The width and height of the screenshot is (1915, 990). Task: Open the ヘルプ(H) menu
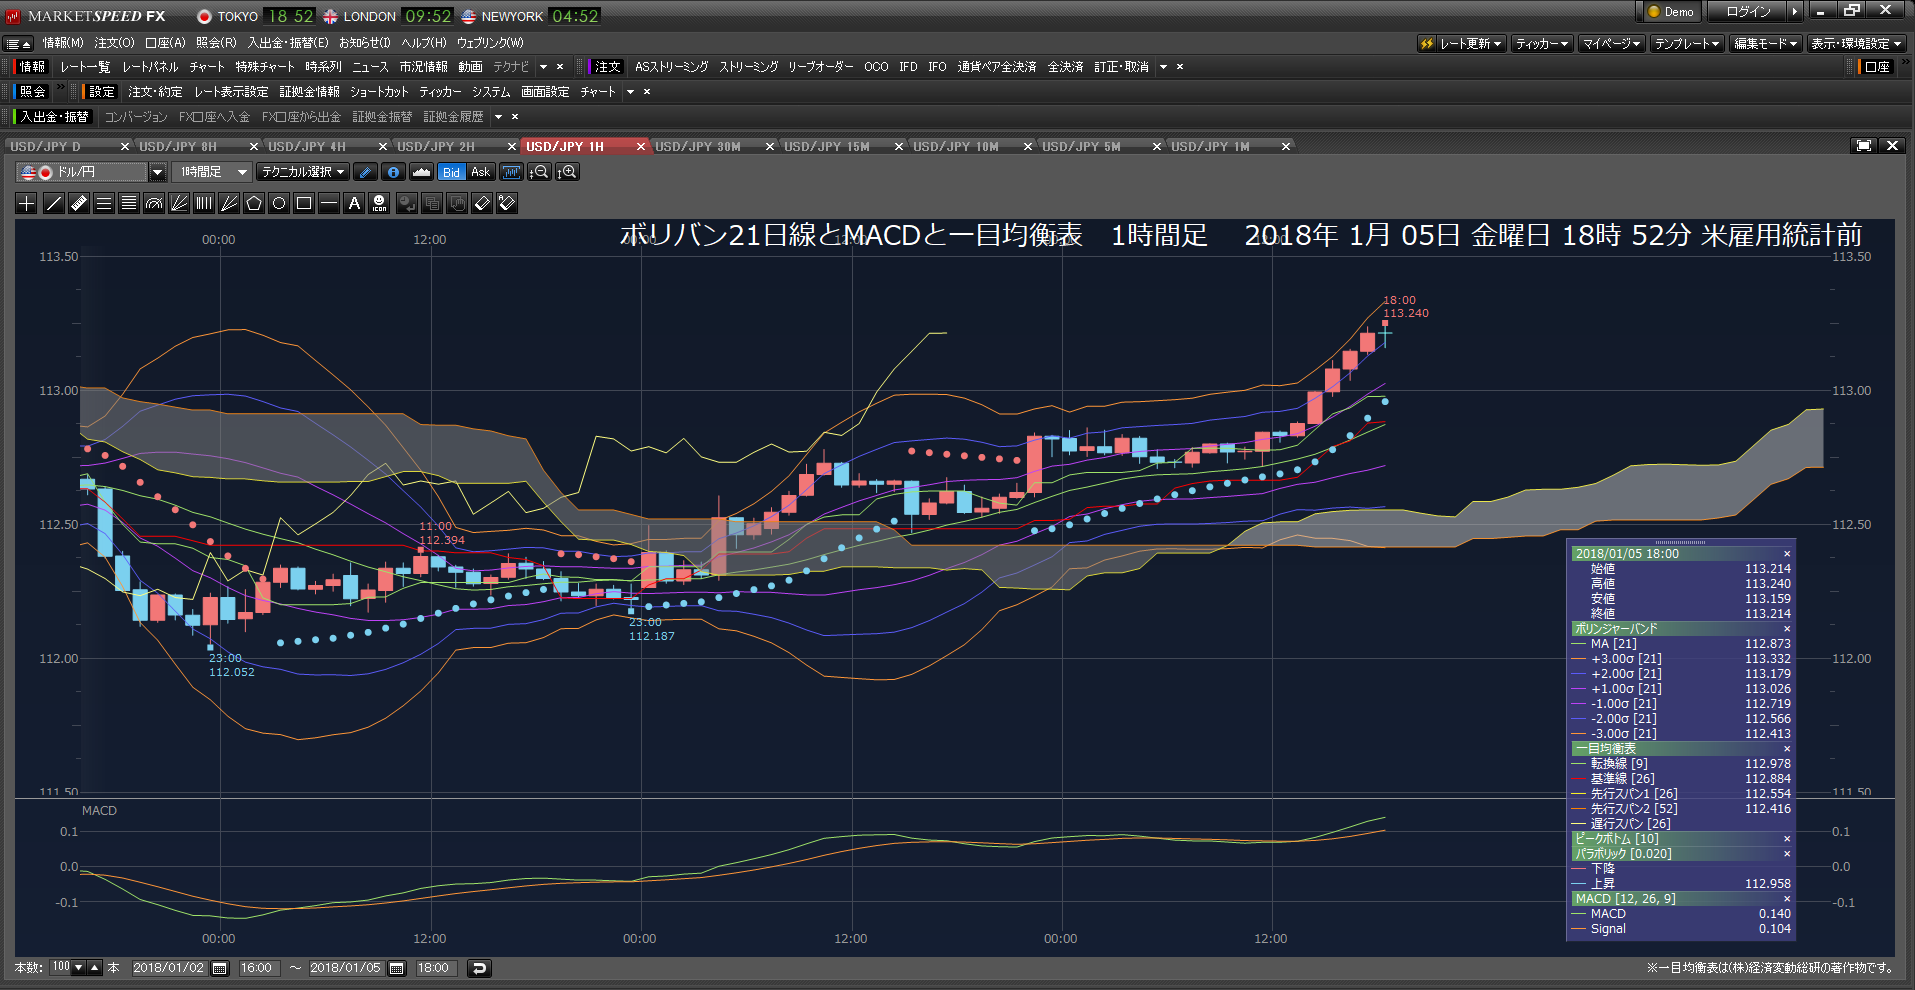tap(423, 43)
